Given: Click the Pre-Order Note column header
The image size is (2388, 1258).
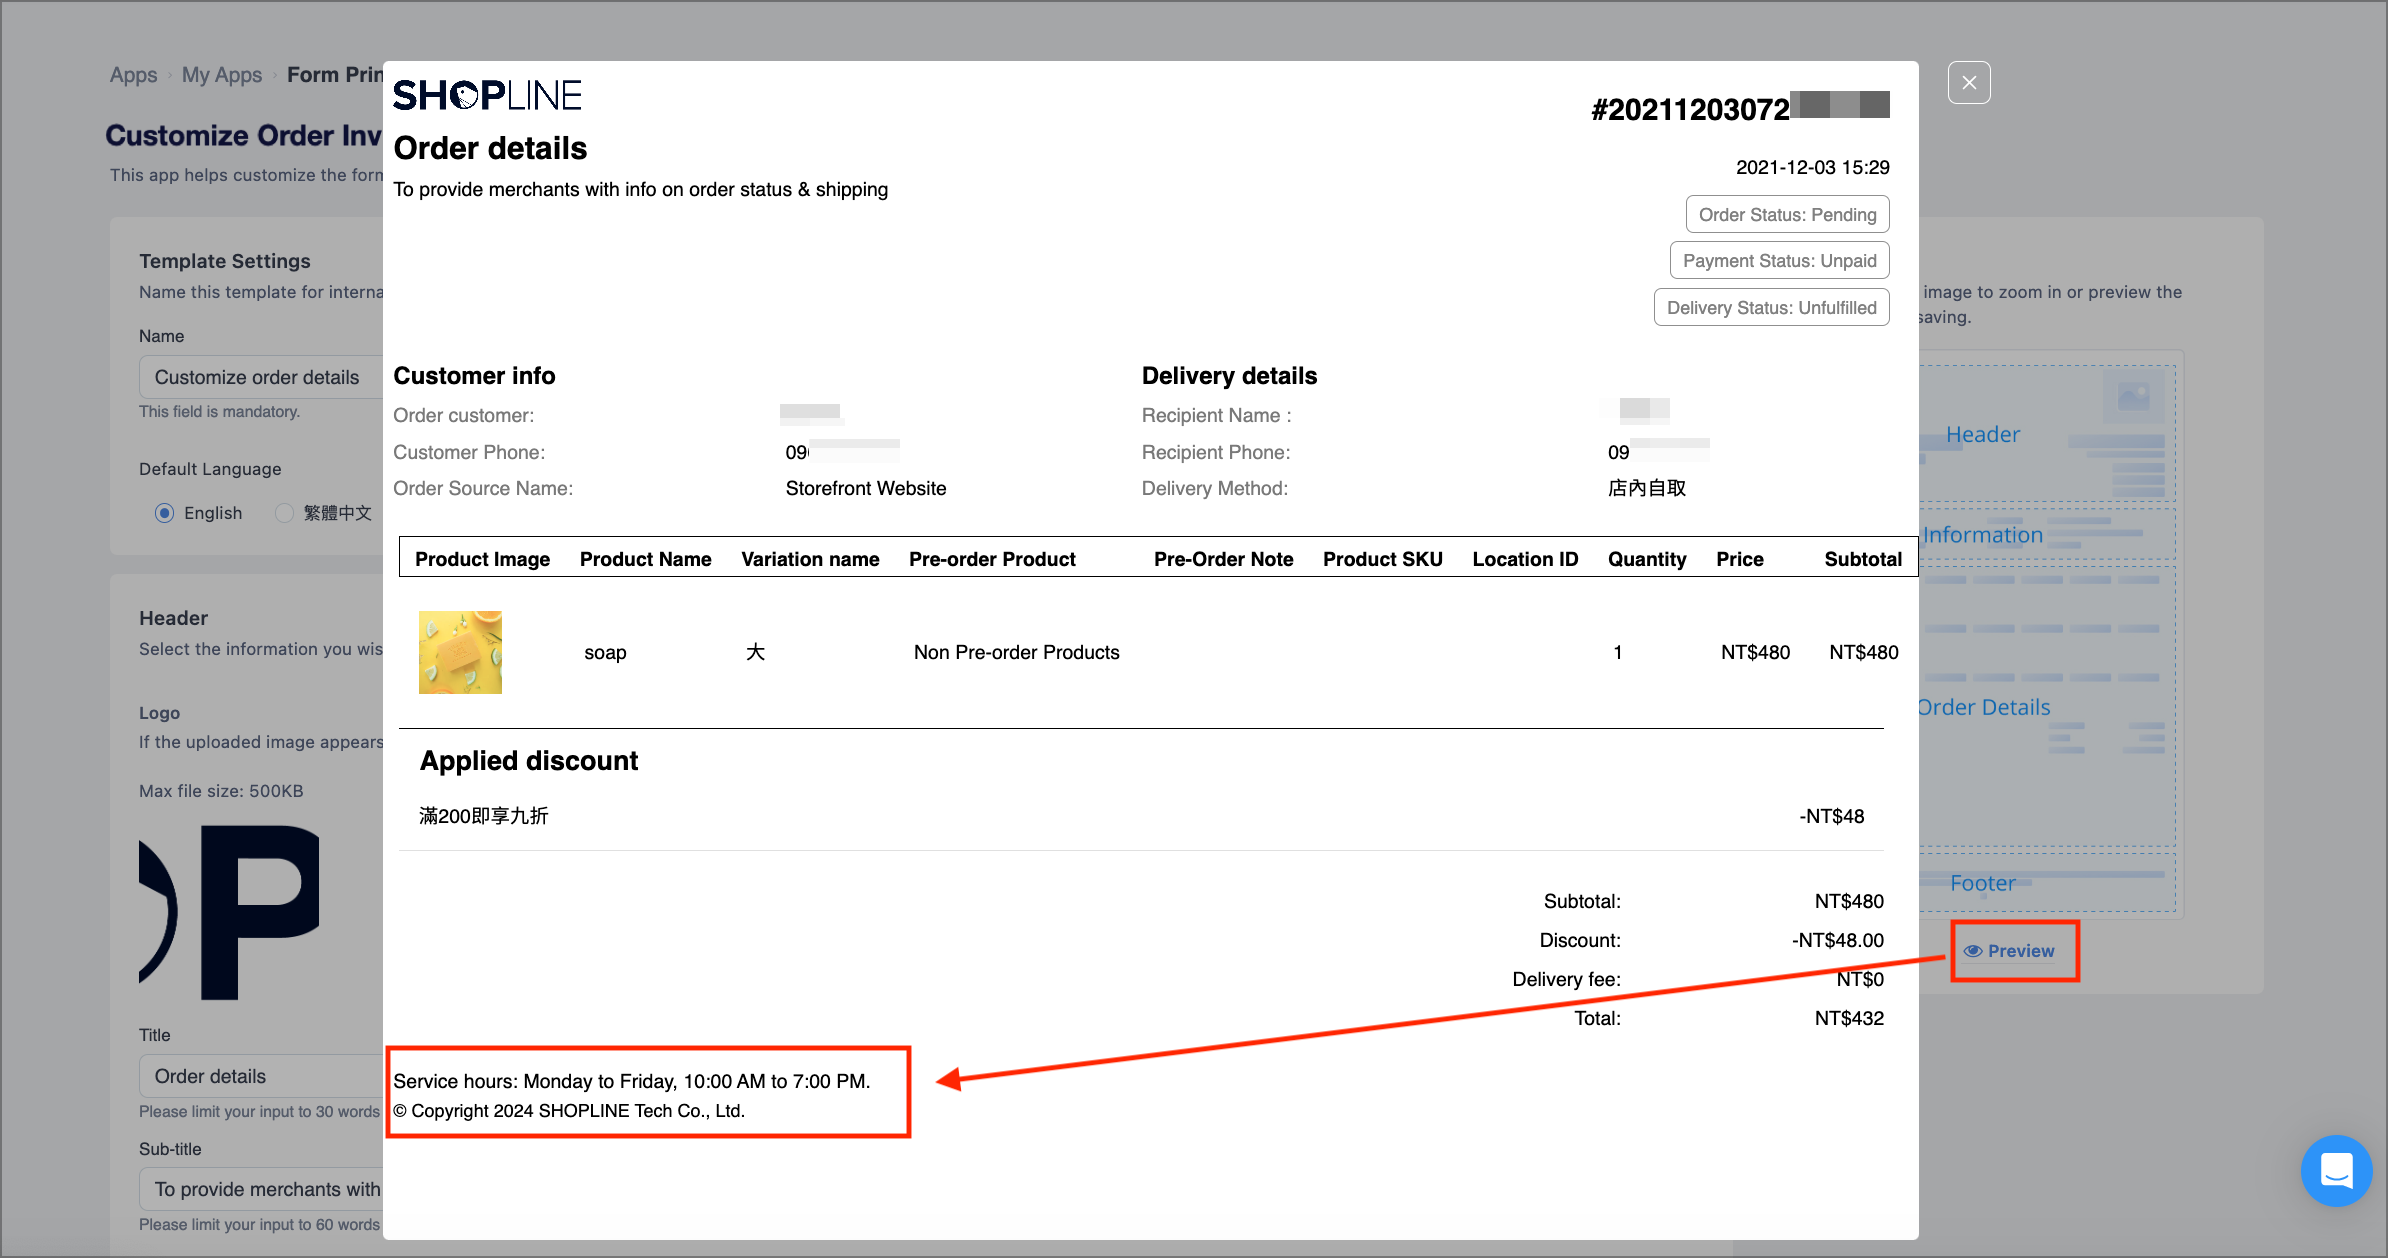Looking at the screenshot, I should (x=1223, y=559).
